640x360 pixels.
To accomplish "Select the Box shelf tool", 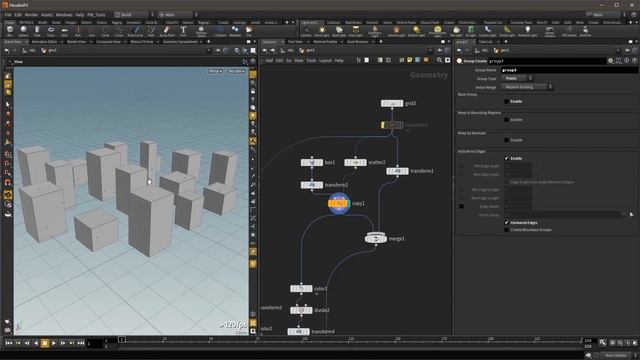I will [x=9, y=31].
